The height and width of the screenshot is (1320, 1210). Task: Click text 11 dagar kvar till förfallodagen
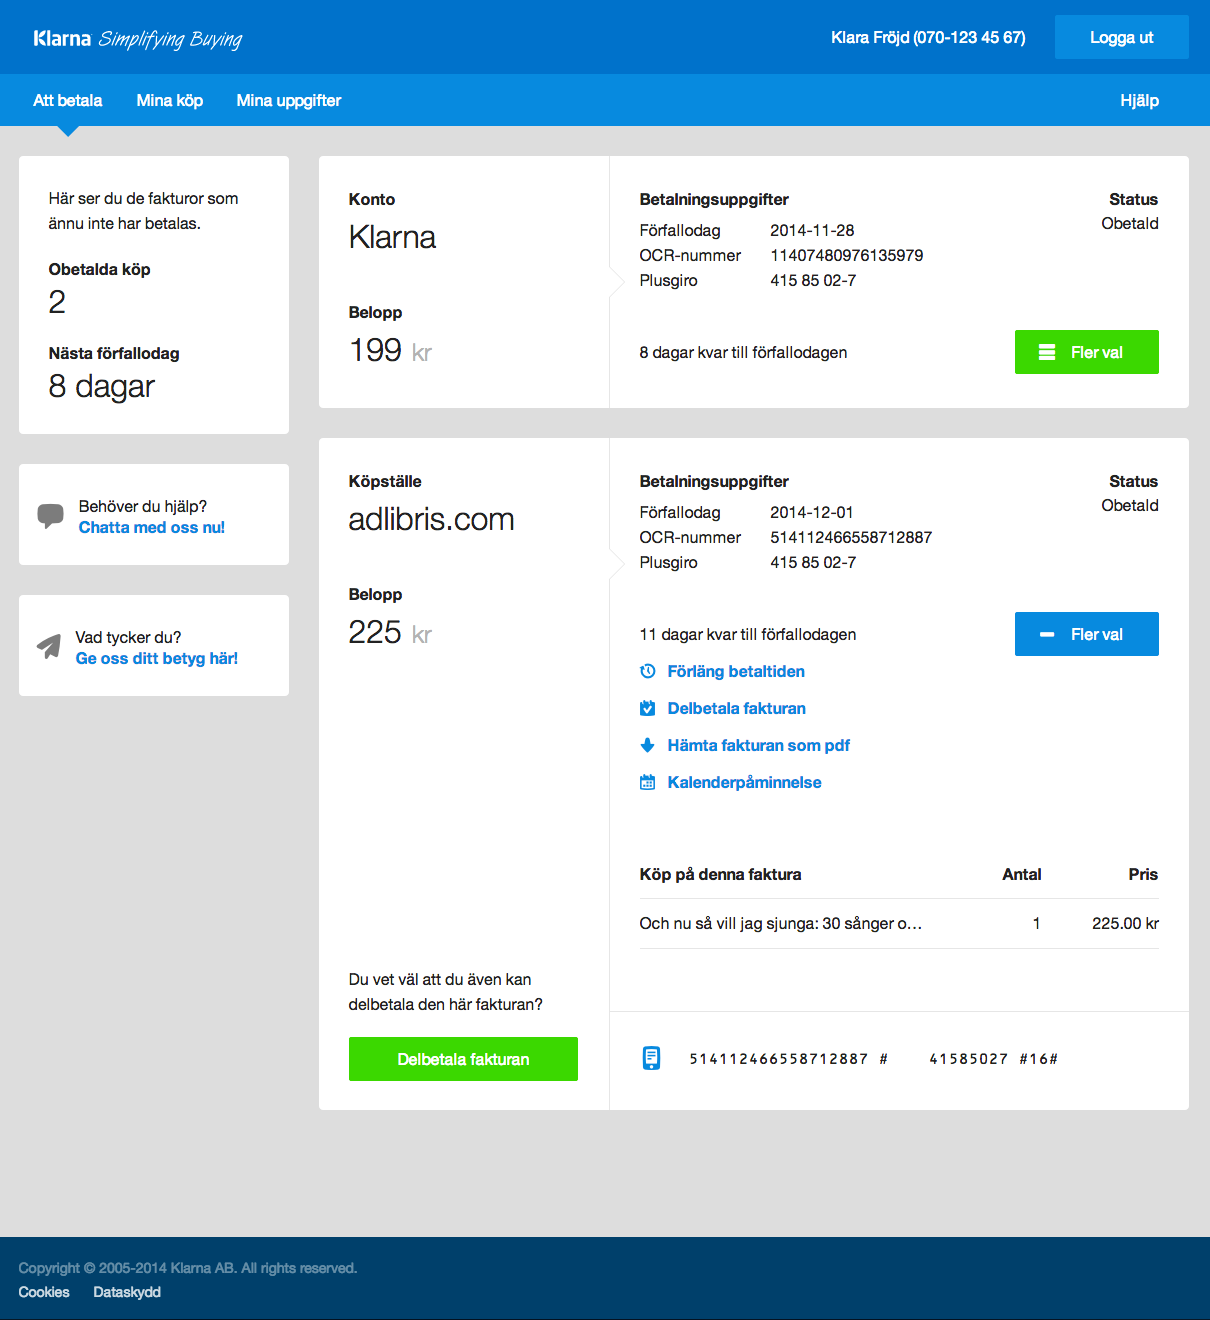click(748, 634)
